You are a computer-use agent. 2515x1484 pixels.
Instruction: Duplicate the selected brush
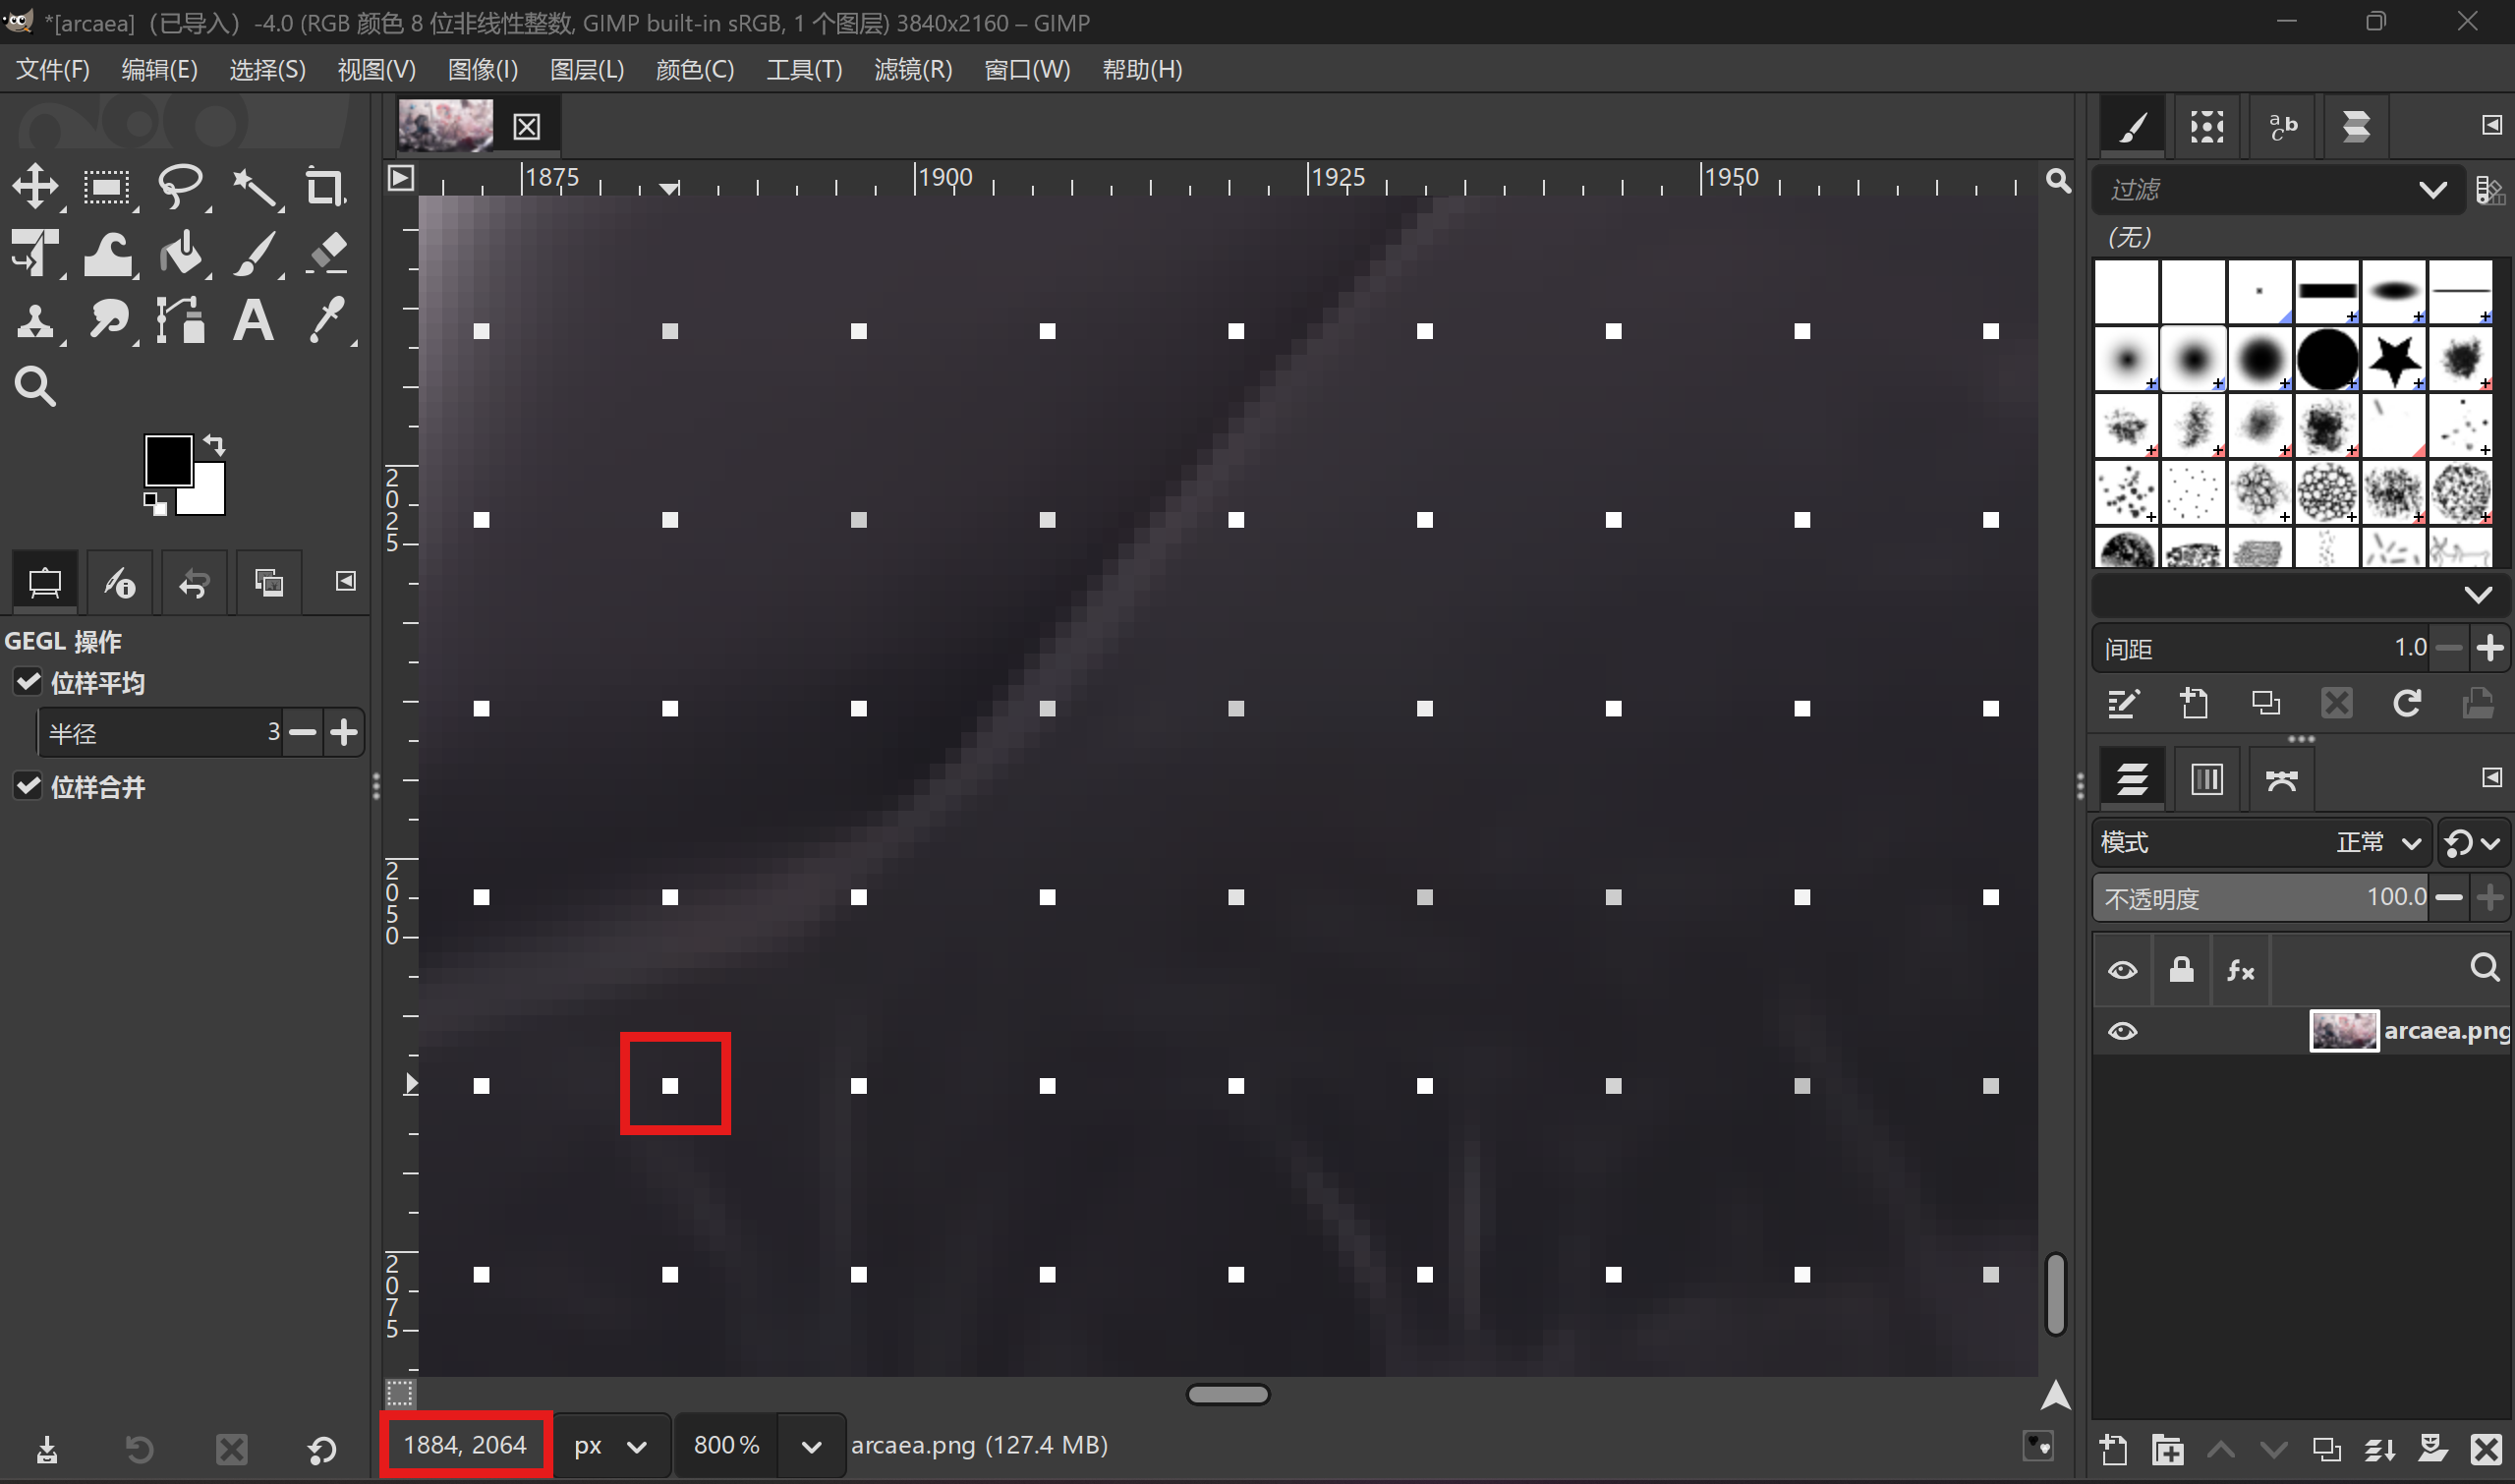(2265, 704)
